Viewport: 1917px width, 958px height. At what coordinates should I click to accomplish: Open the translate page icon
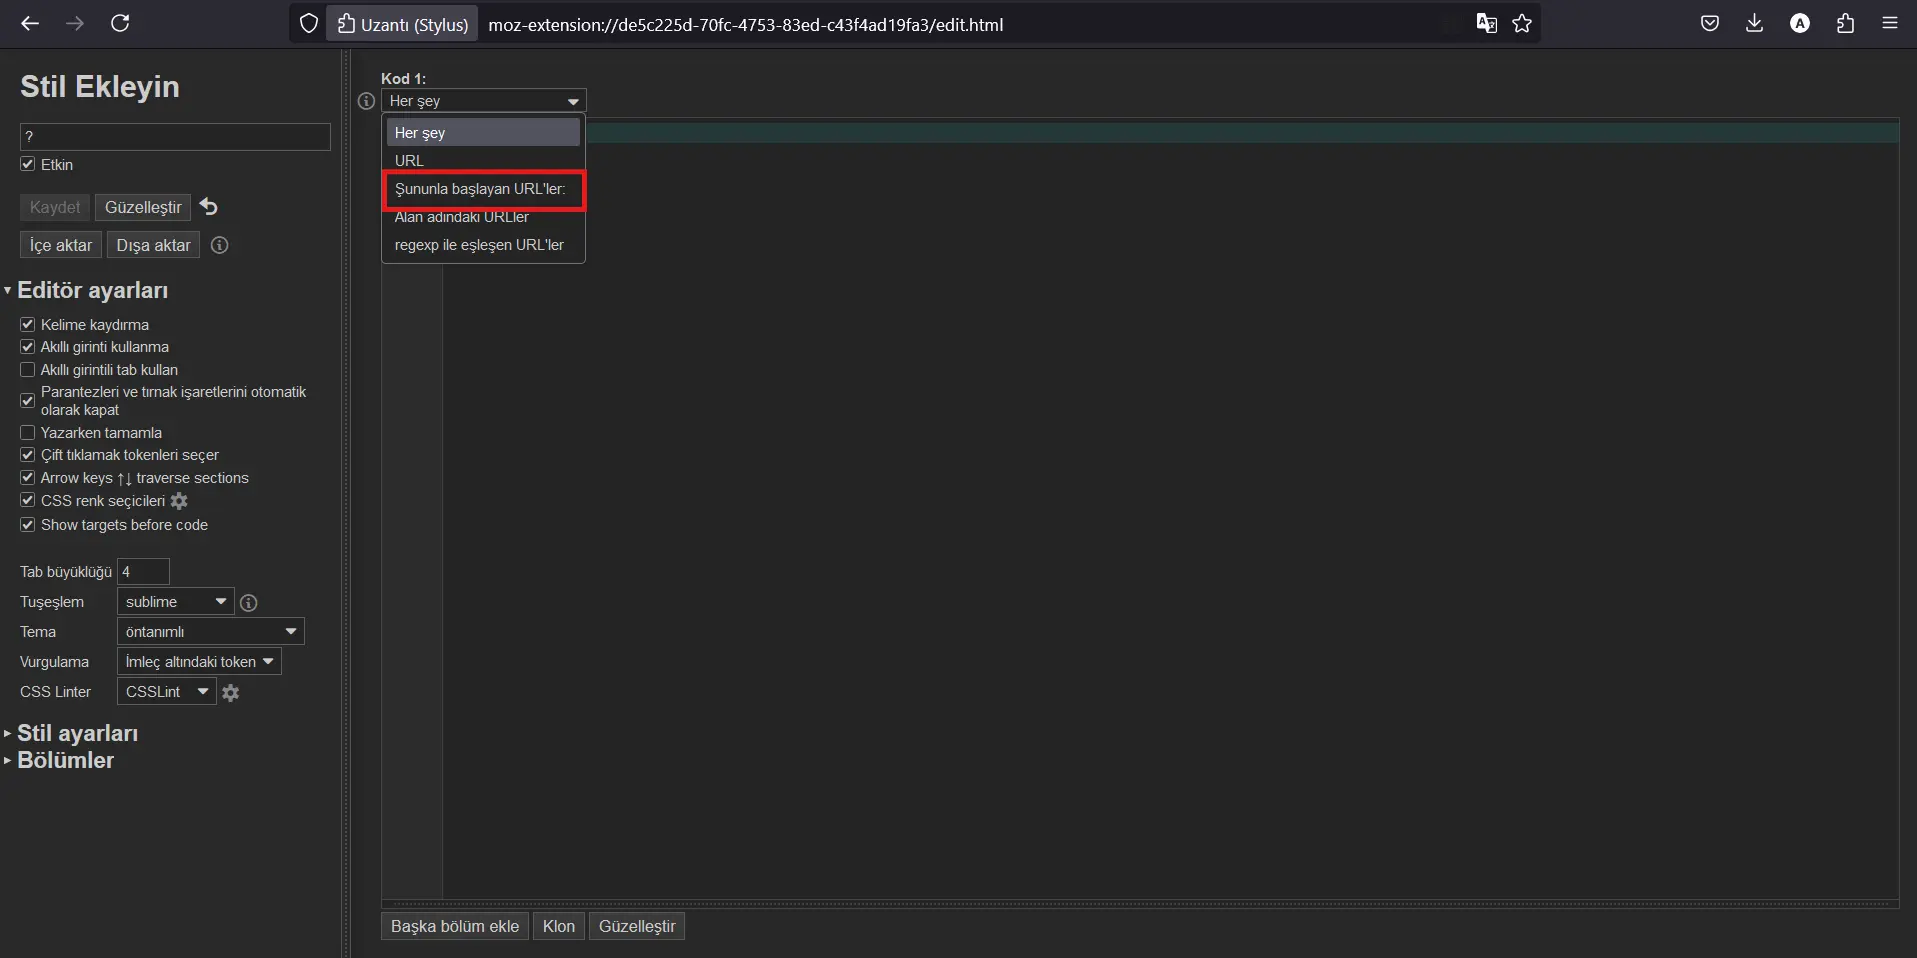coord(1487,24)
